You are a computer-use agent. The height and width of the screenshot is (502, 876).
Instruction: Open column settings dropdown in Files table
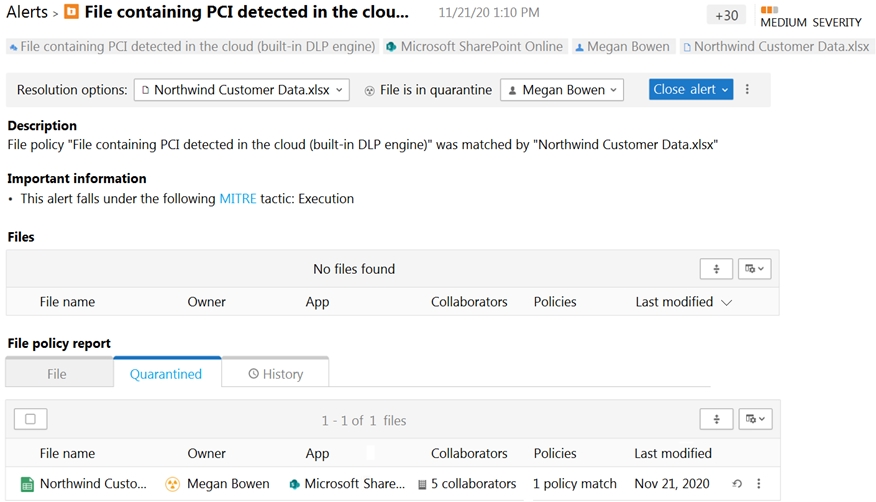pos(754,269)
